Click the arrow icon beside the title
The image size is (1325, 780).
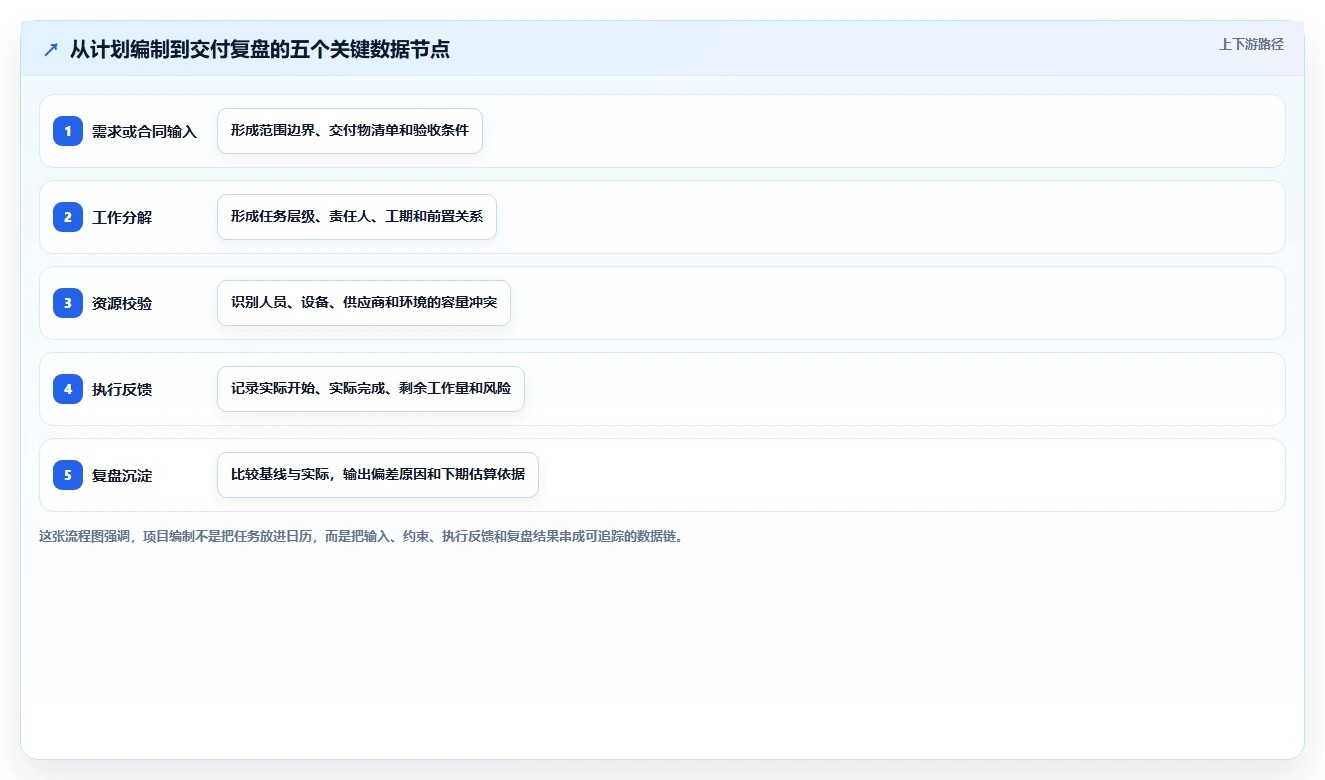click(x=51, y=49)
